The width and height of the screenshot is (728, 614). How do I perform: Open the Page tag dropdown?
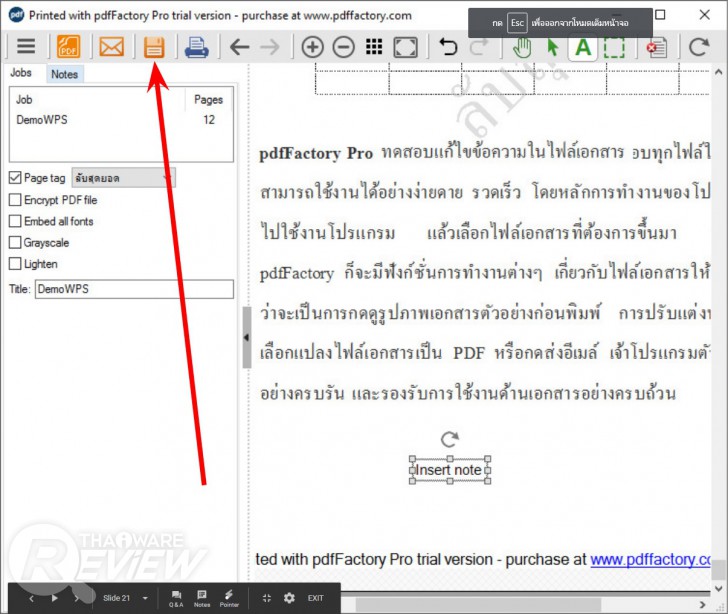[124, 178]
